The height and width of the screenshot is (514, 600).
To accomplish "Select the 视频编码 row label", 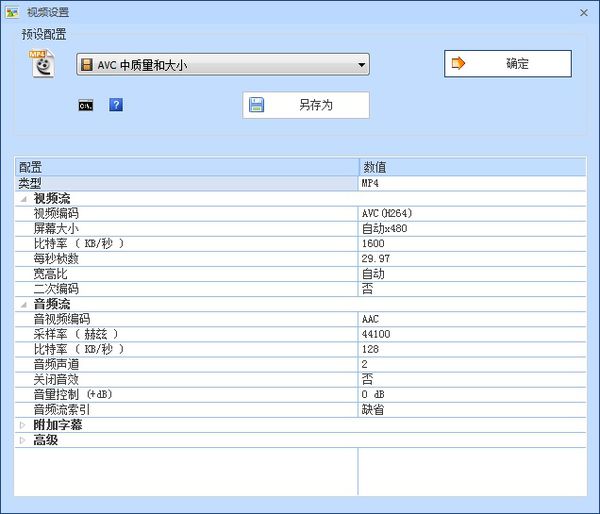I will point(56,214).
